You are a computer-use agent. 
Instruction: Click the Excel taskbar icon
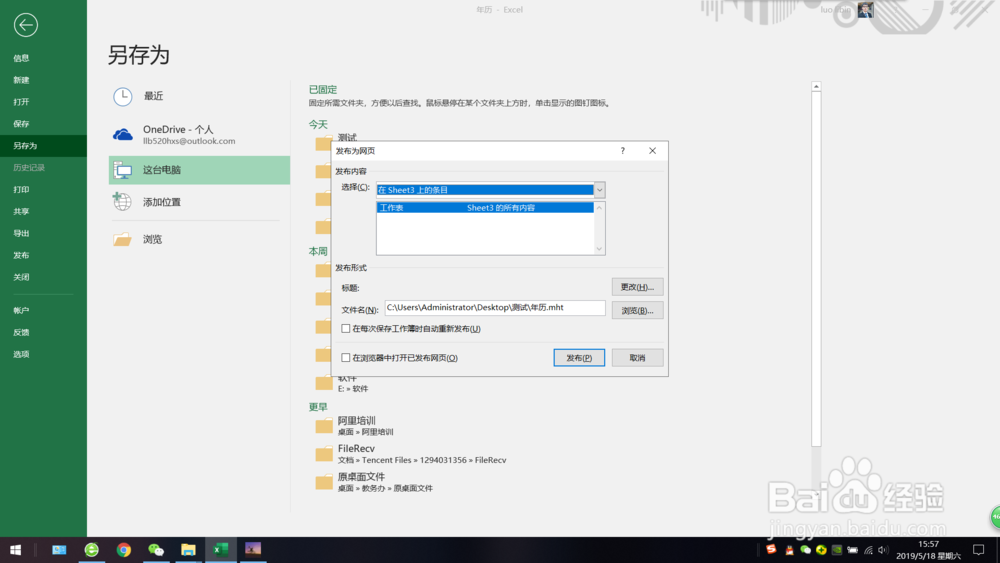(221, 550)
